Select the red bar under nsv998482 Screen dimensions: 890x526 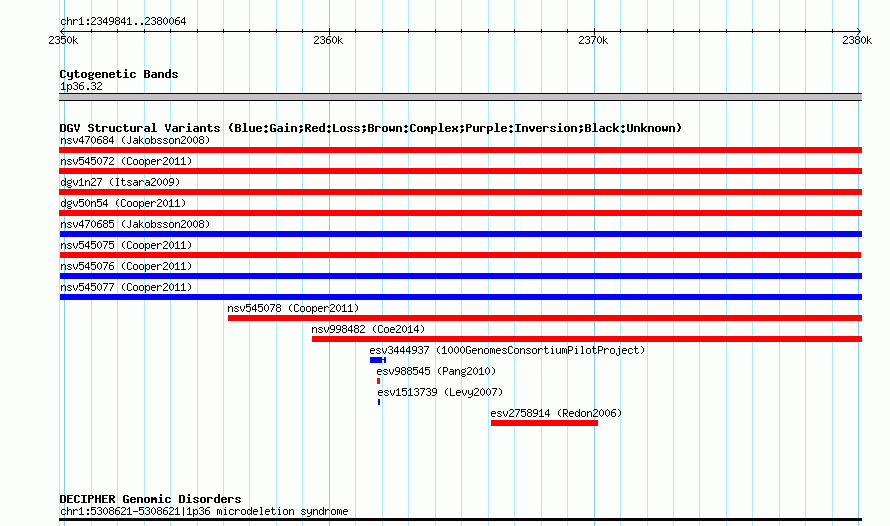coord(587,339)
